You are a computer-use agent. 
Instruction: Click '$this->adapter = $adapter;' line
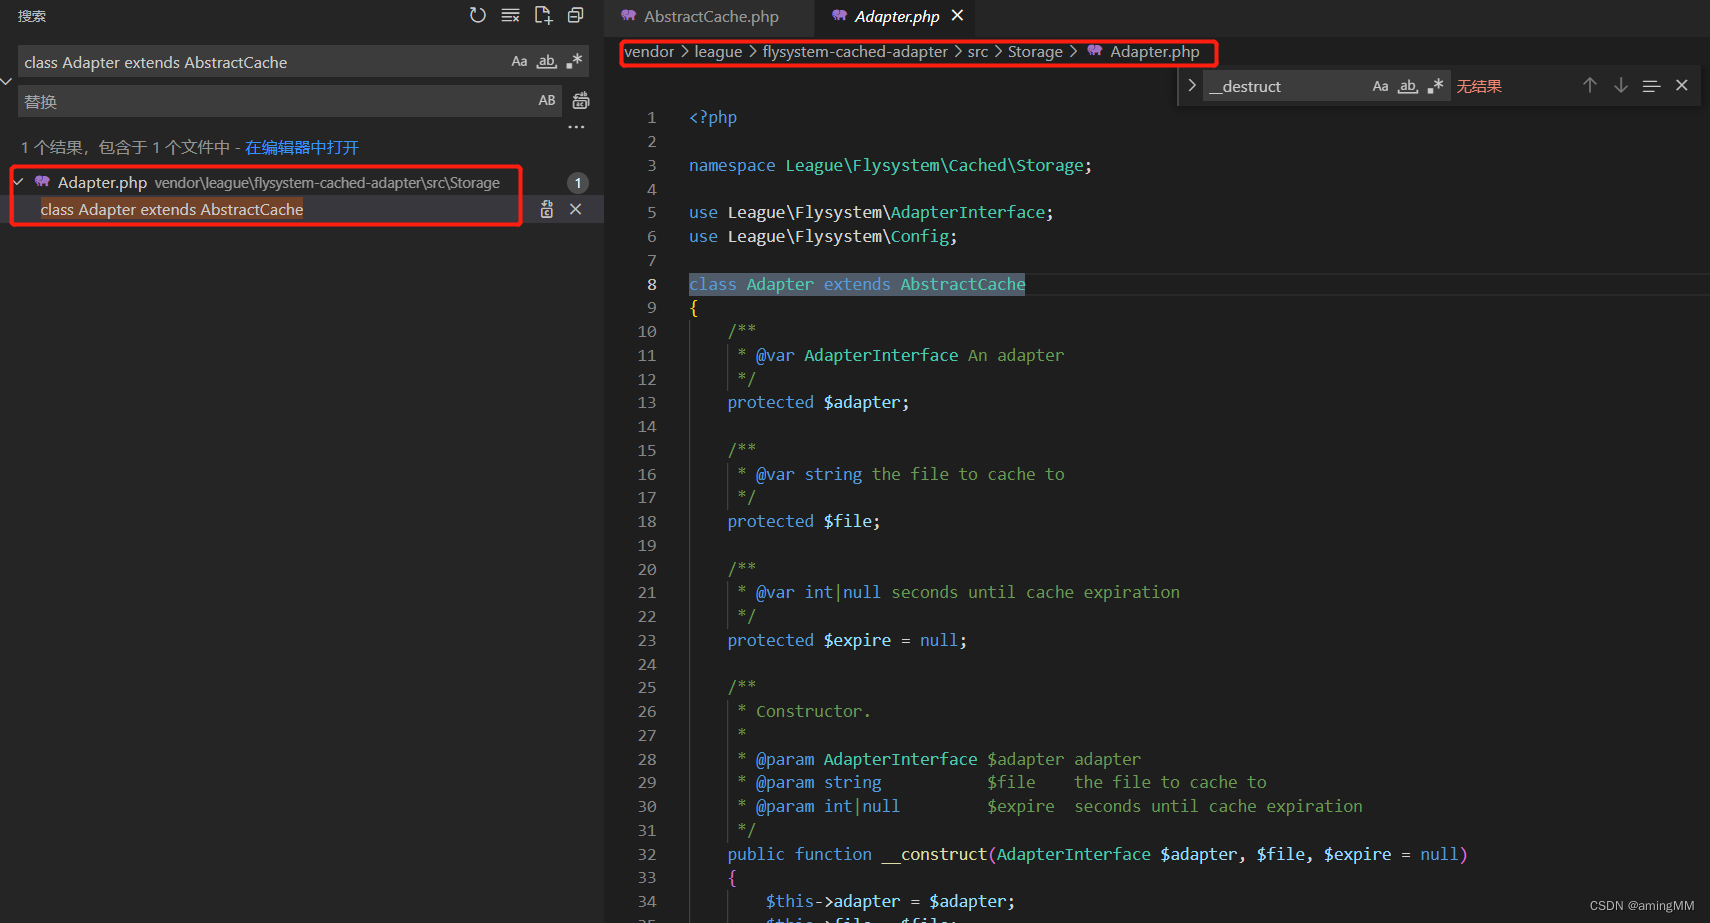click(x=890, y=901)
